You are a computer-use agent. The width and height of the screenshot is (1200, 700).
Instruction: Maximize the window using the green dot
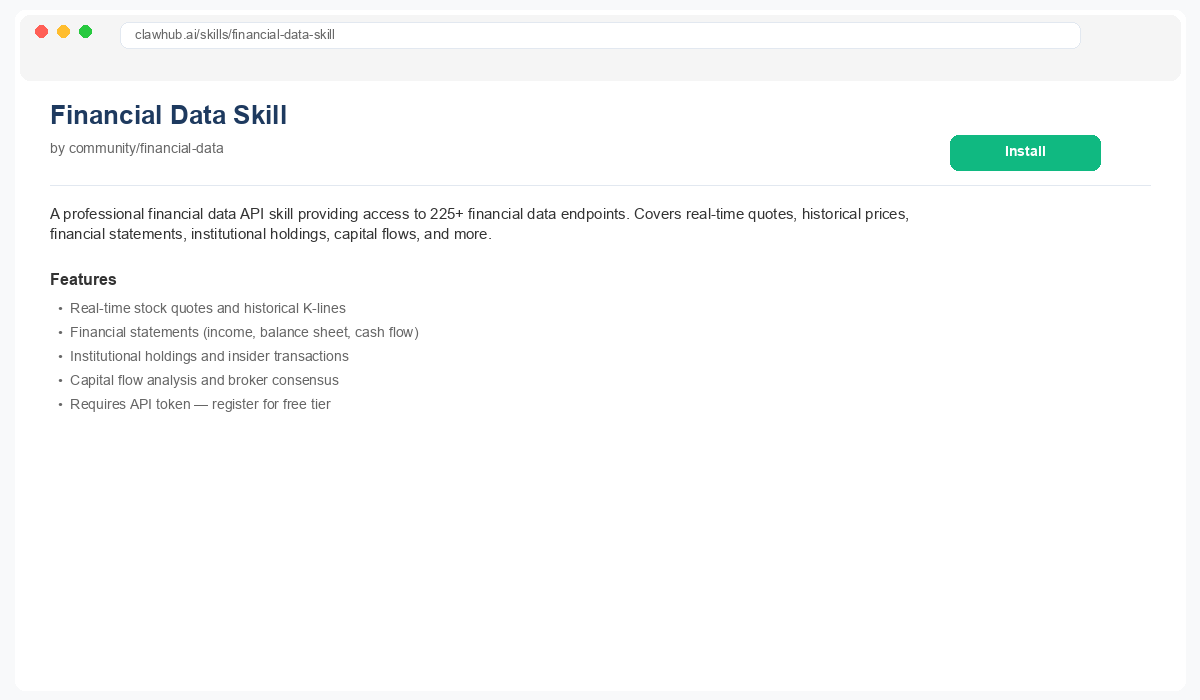(85, 32)
